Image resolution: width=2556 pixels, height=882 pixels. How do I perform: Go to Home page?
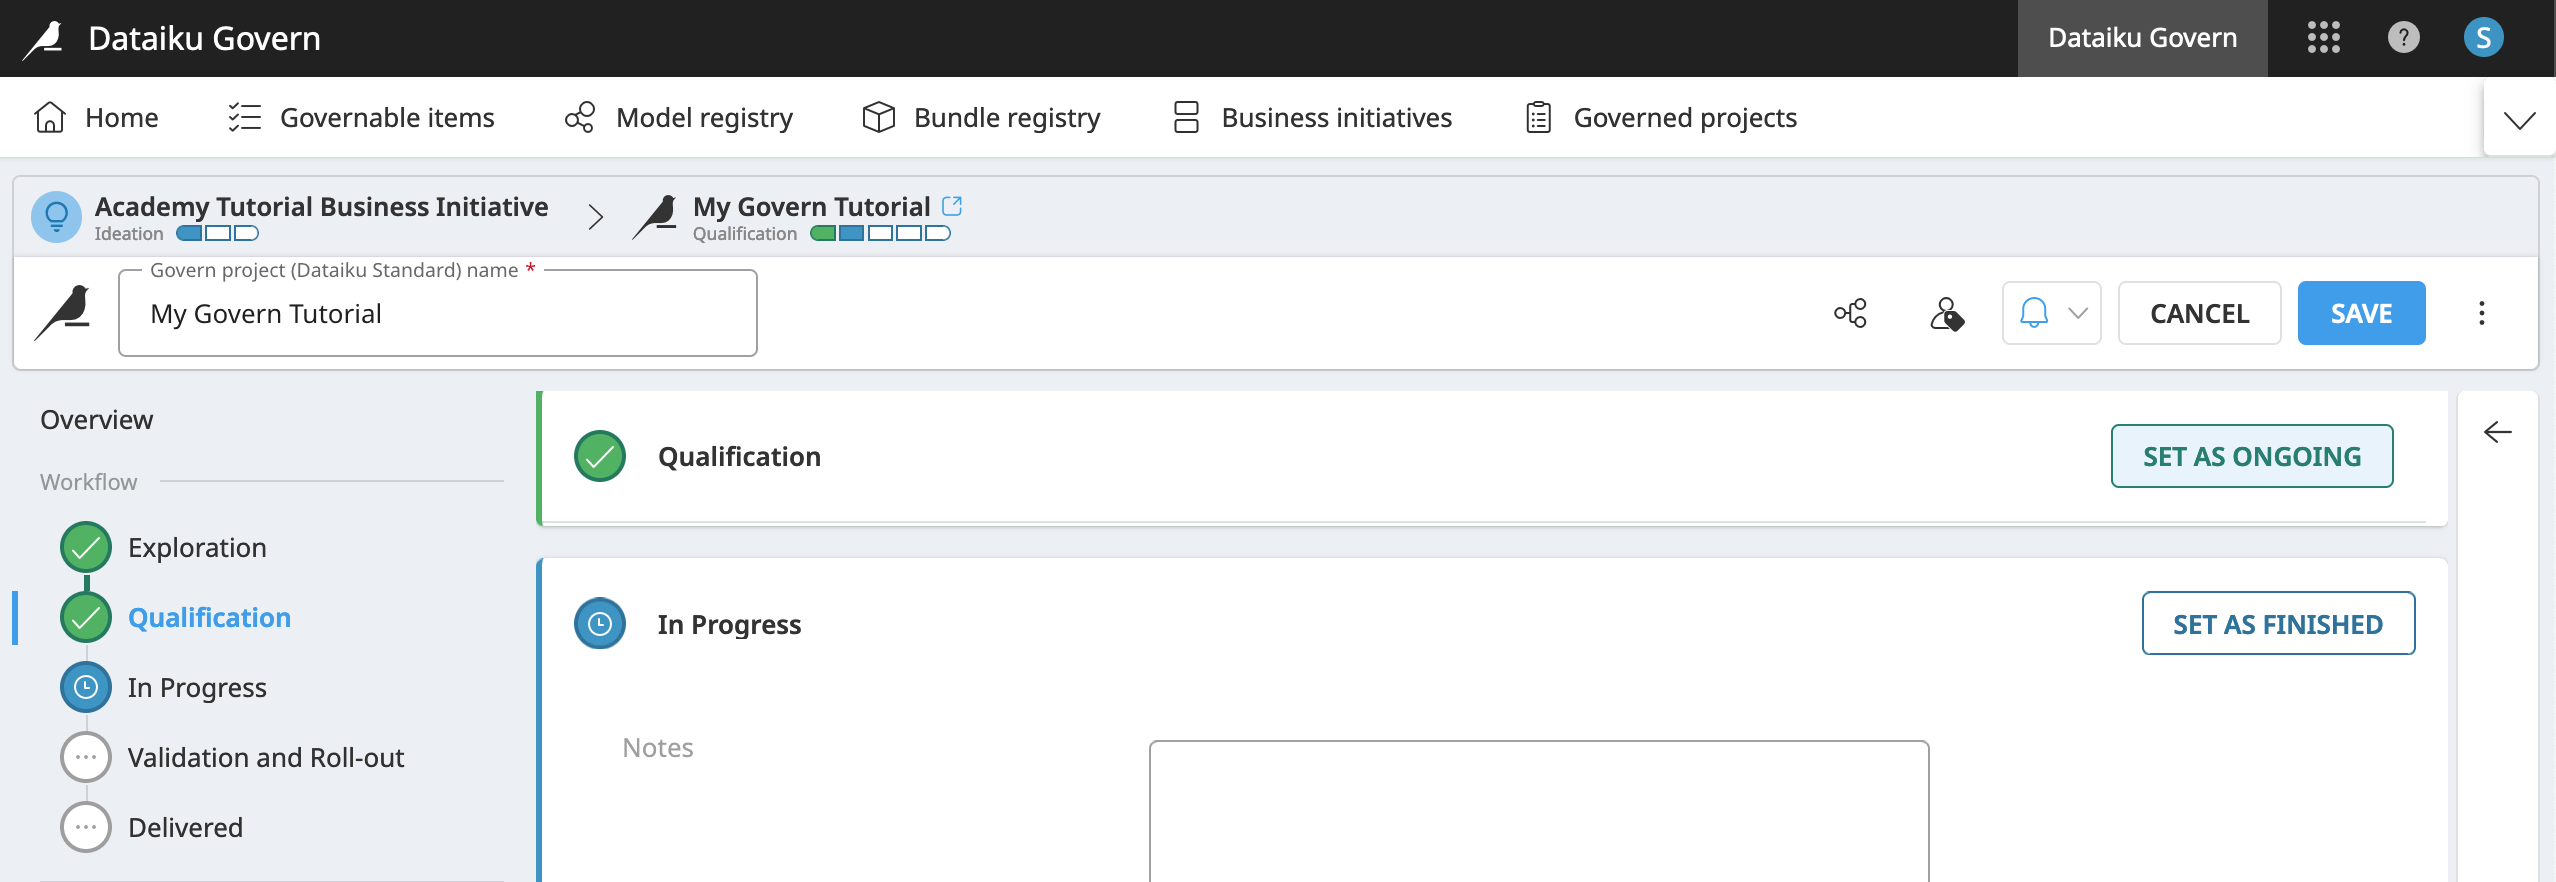click(96, 118)
